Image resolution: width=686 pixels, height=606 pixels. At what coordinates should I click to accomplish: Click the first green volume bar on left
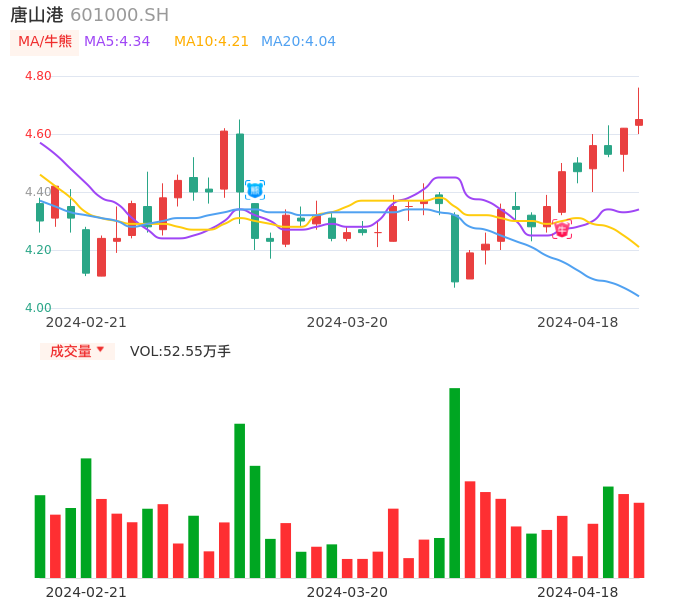point(40,536)
